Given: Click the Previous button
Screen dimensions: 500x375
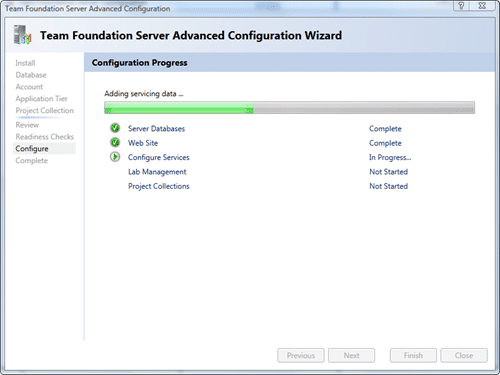Looking at the screenshot, I should point(301,356).
